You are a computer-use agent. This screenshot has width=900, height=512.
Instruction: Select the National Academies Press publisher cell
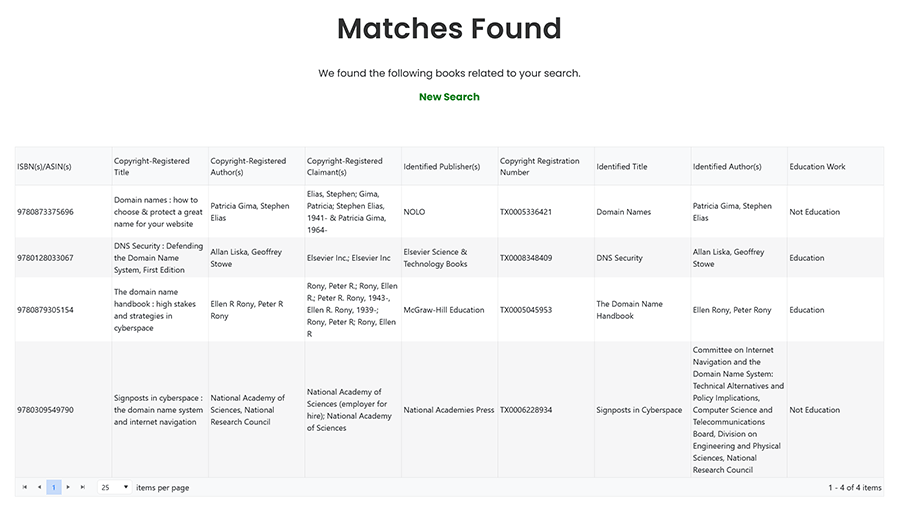pos(449,410)
